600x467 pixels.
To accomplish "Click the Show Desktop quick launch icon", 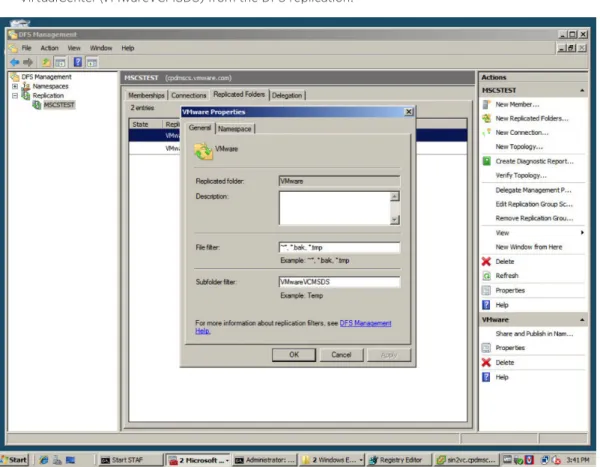I will [70, 460].
